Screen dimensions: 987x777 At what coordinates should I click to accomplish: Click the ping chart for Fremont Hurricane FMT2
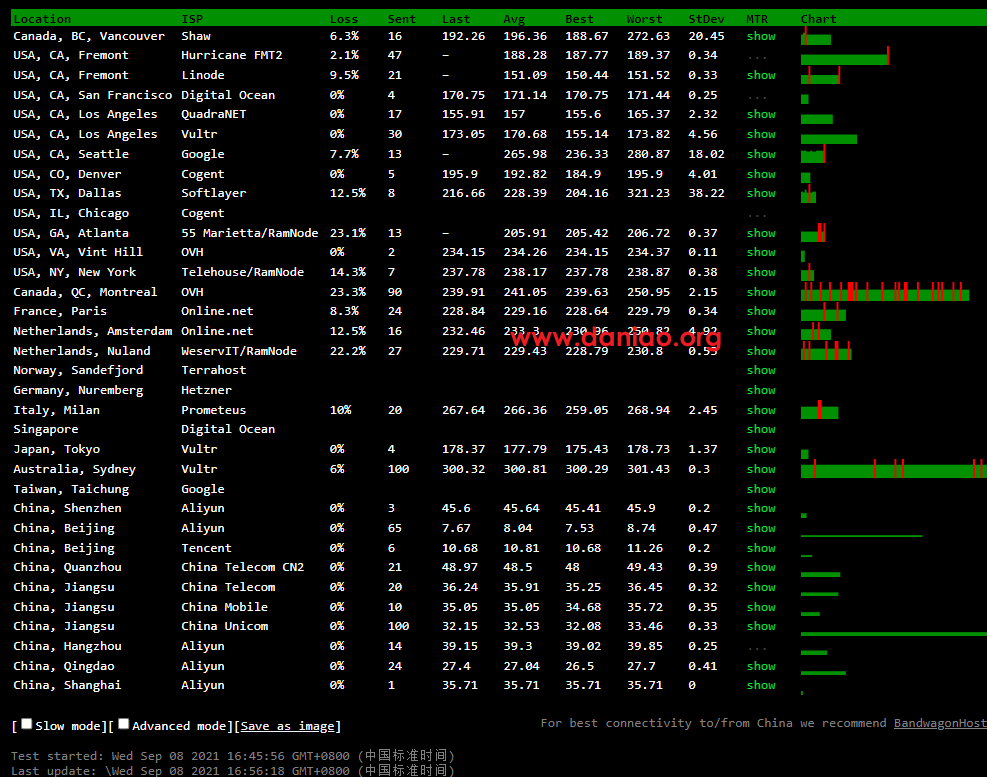(x=845, y=56)
